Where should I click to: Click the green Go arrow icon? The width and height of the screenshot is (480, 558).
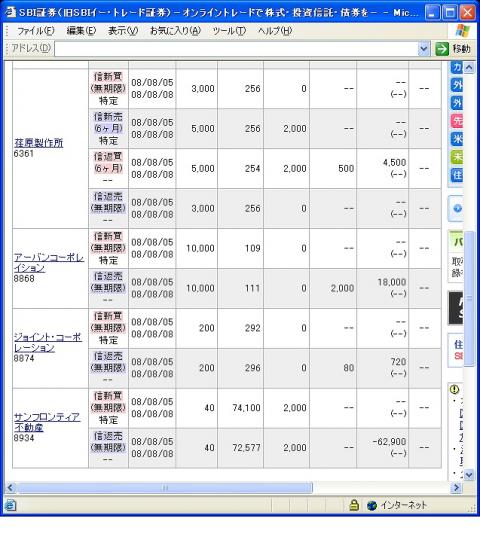point(442,49)
